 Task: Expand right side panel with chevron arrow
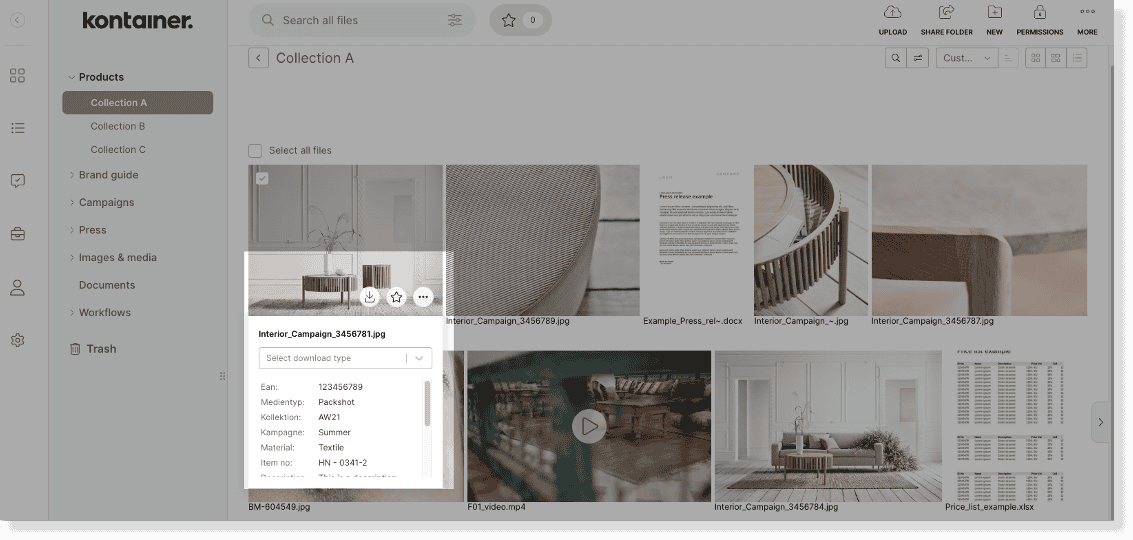[x=1100, y=421]
